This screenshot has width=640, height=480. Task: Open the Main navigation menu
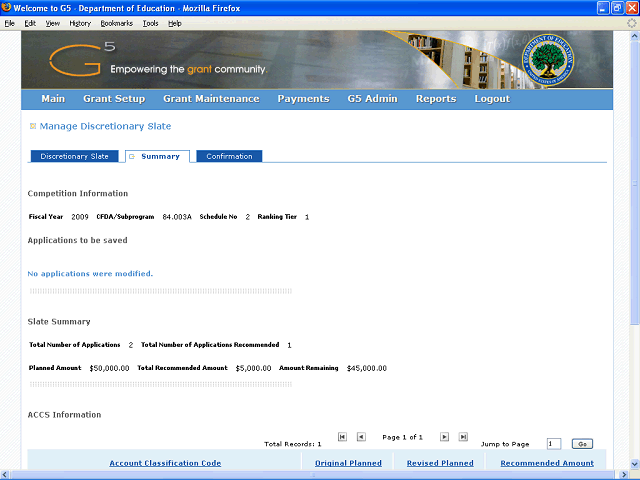pyautogui.click(x=53, y=99)
